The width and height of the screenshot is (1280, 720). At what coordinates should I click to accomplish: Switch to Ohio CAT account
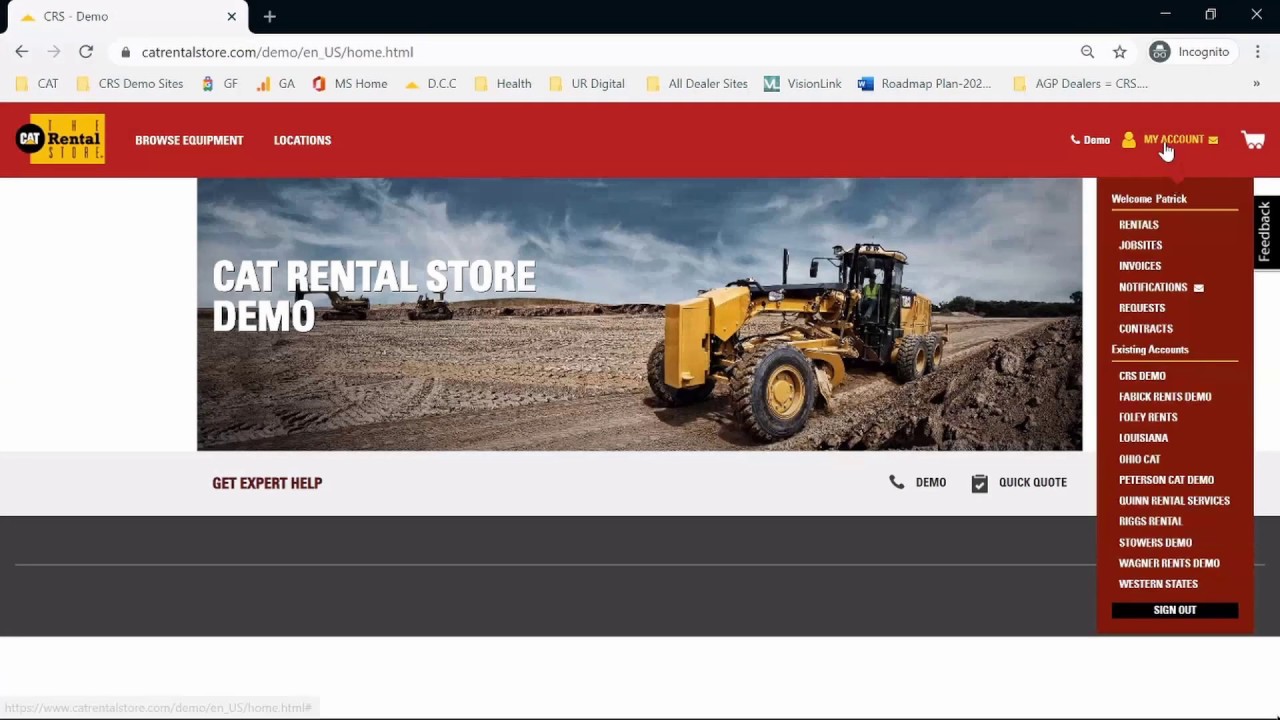[x=1140, y=459]
